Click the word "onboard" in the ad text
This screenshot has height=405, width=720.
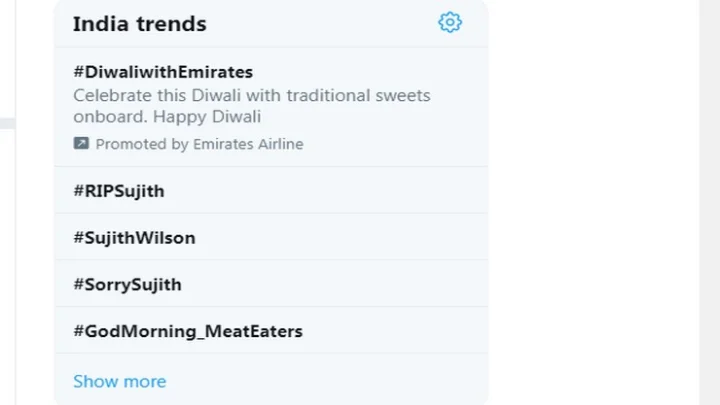pos(106,117)
